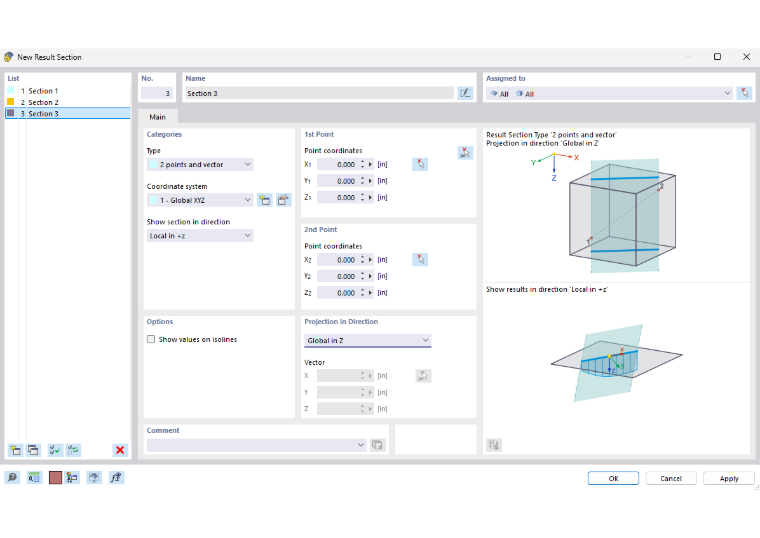Close the New Result Section dialog

pyautogui.click(x=746, y=57)
